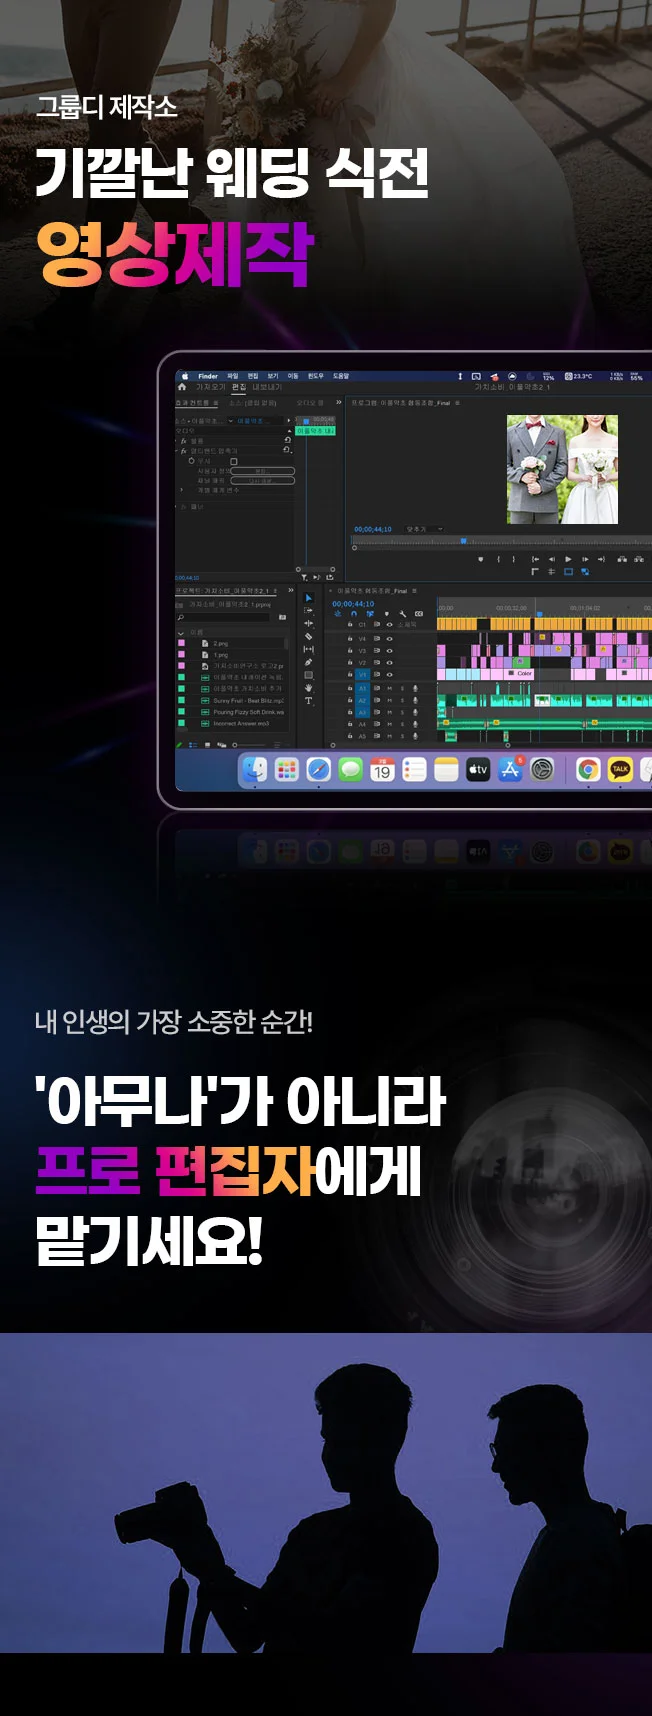The height and width of the screenshot is (1716, 652).
Task: Click the Add Marker icon in Program monitor
Action: [x=481, y=559]
